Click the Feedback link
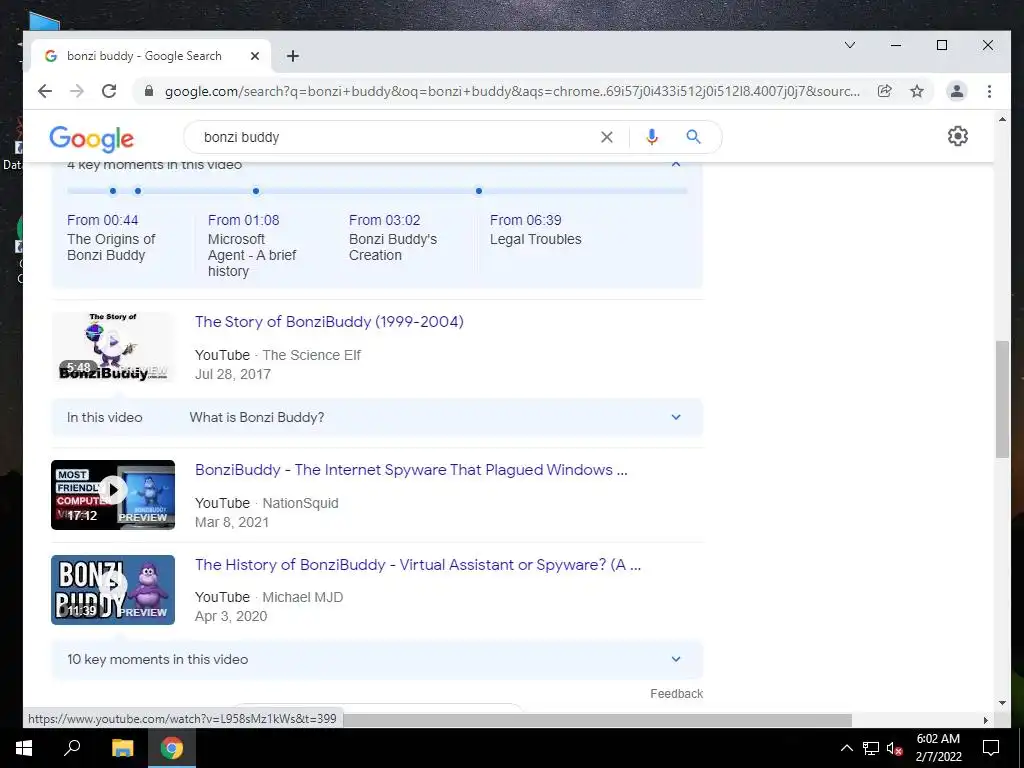Screen dimensions: 1024x768 677,694
